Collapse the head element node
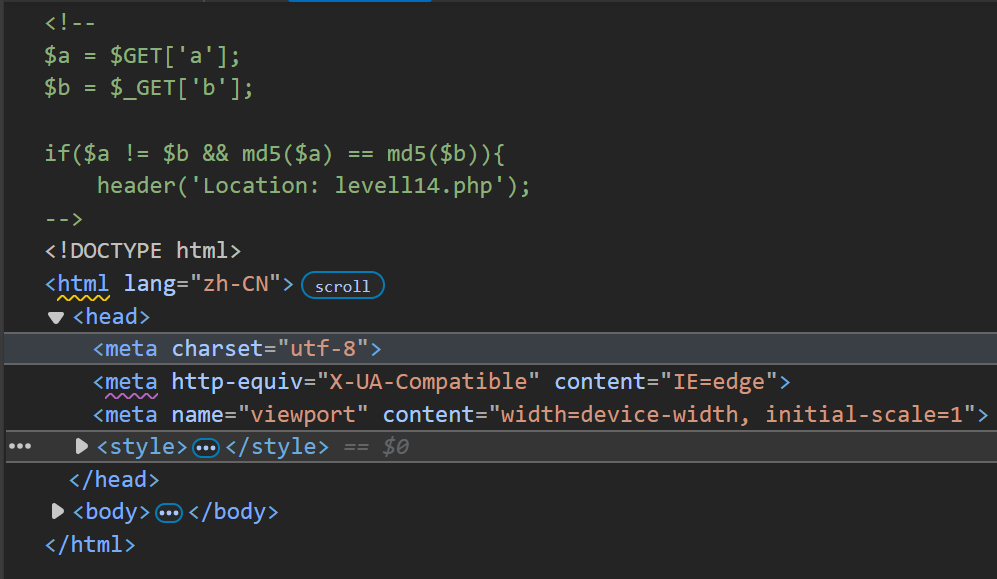Screen dimensions: 997x579 tap(56, 317)
